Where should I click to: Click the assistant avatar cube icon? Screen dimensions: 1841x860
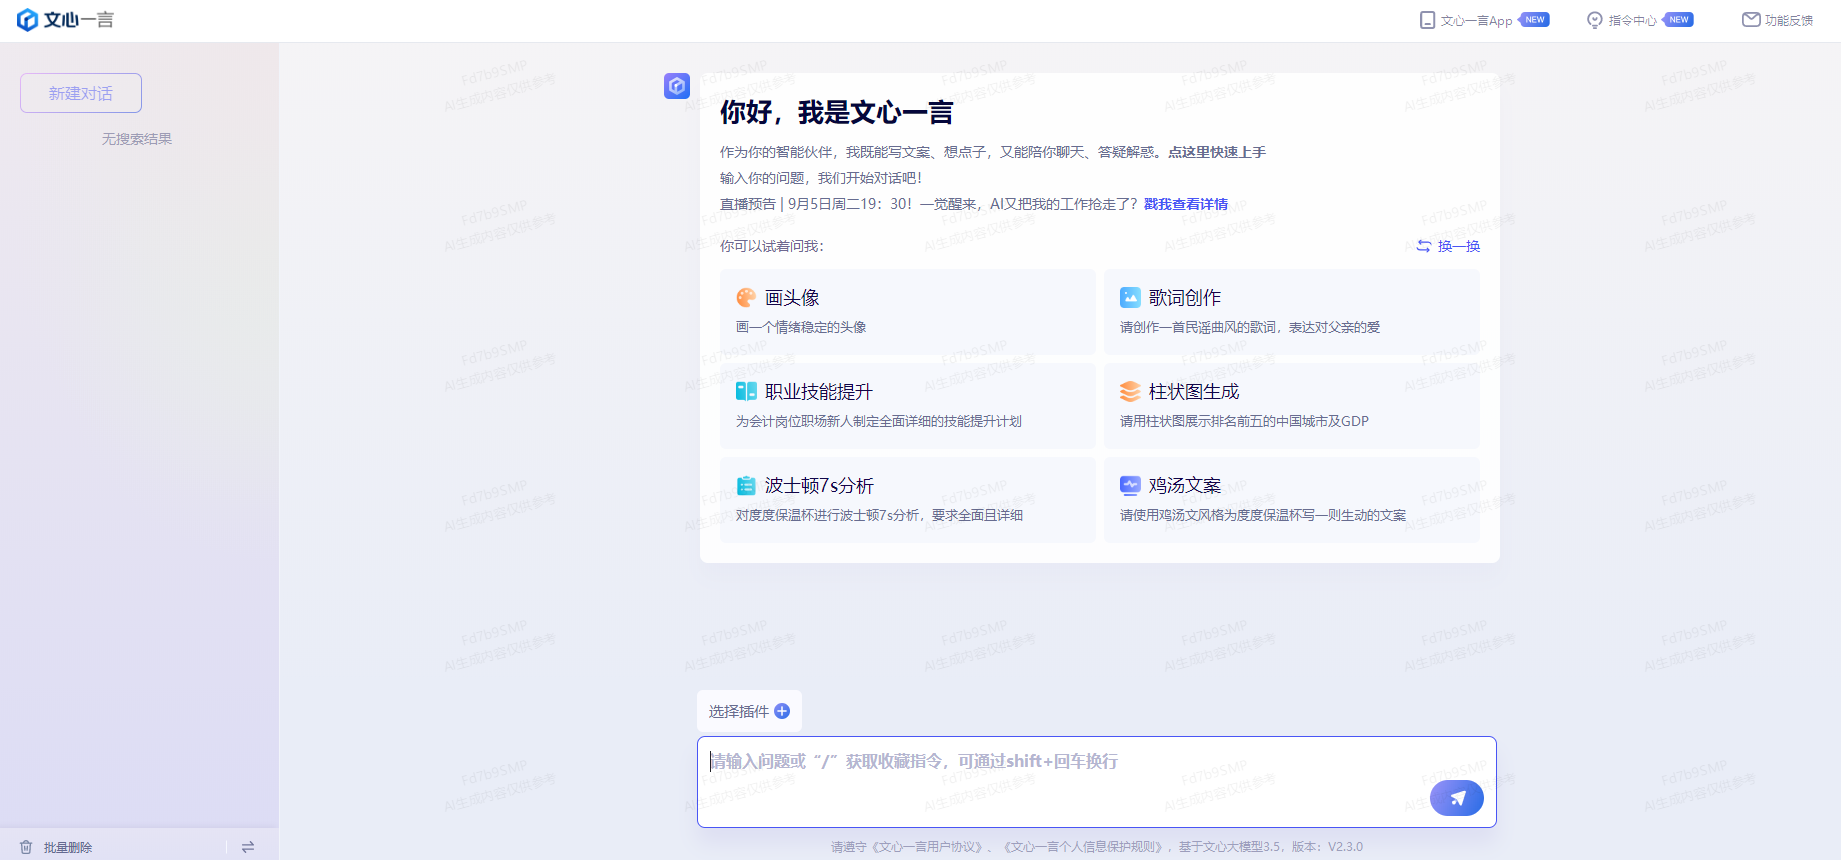[x=677, y=86]
